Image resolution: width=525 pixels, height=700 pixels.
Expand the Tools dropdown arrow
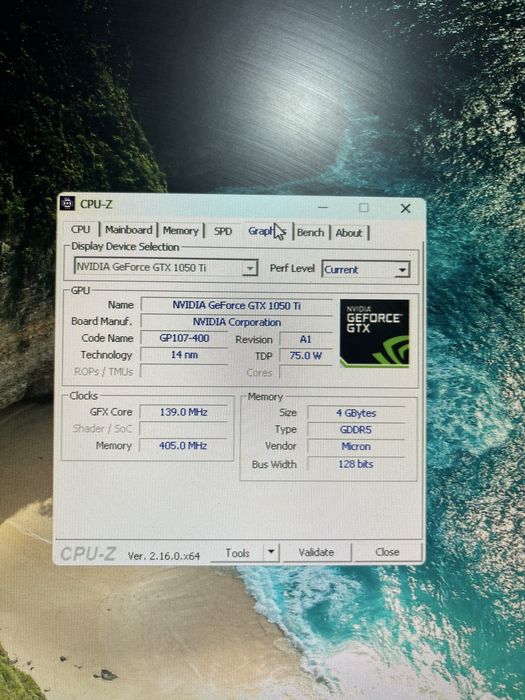point(271,553)
